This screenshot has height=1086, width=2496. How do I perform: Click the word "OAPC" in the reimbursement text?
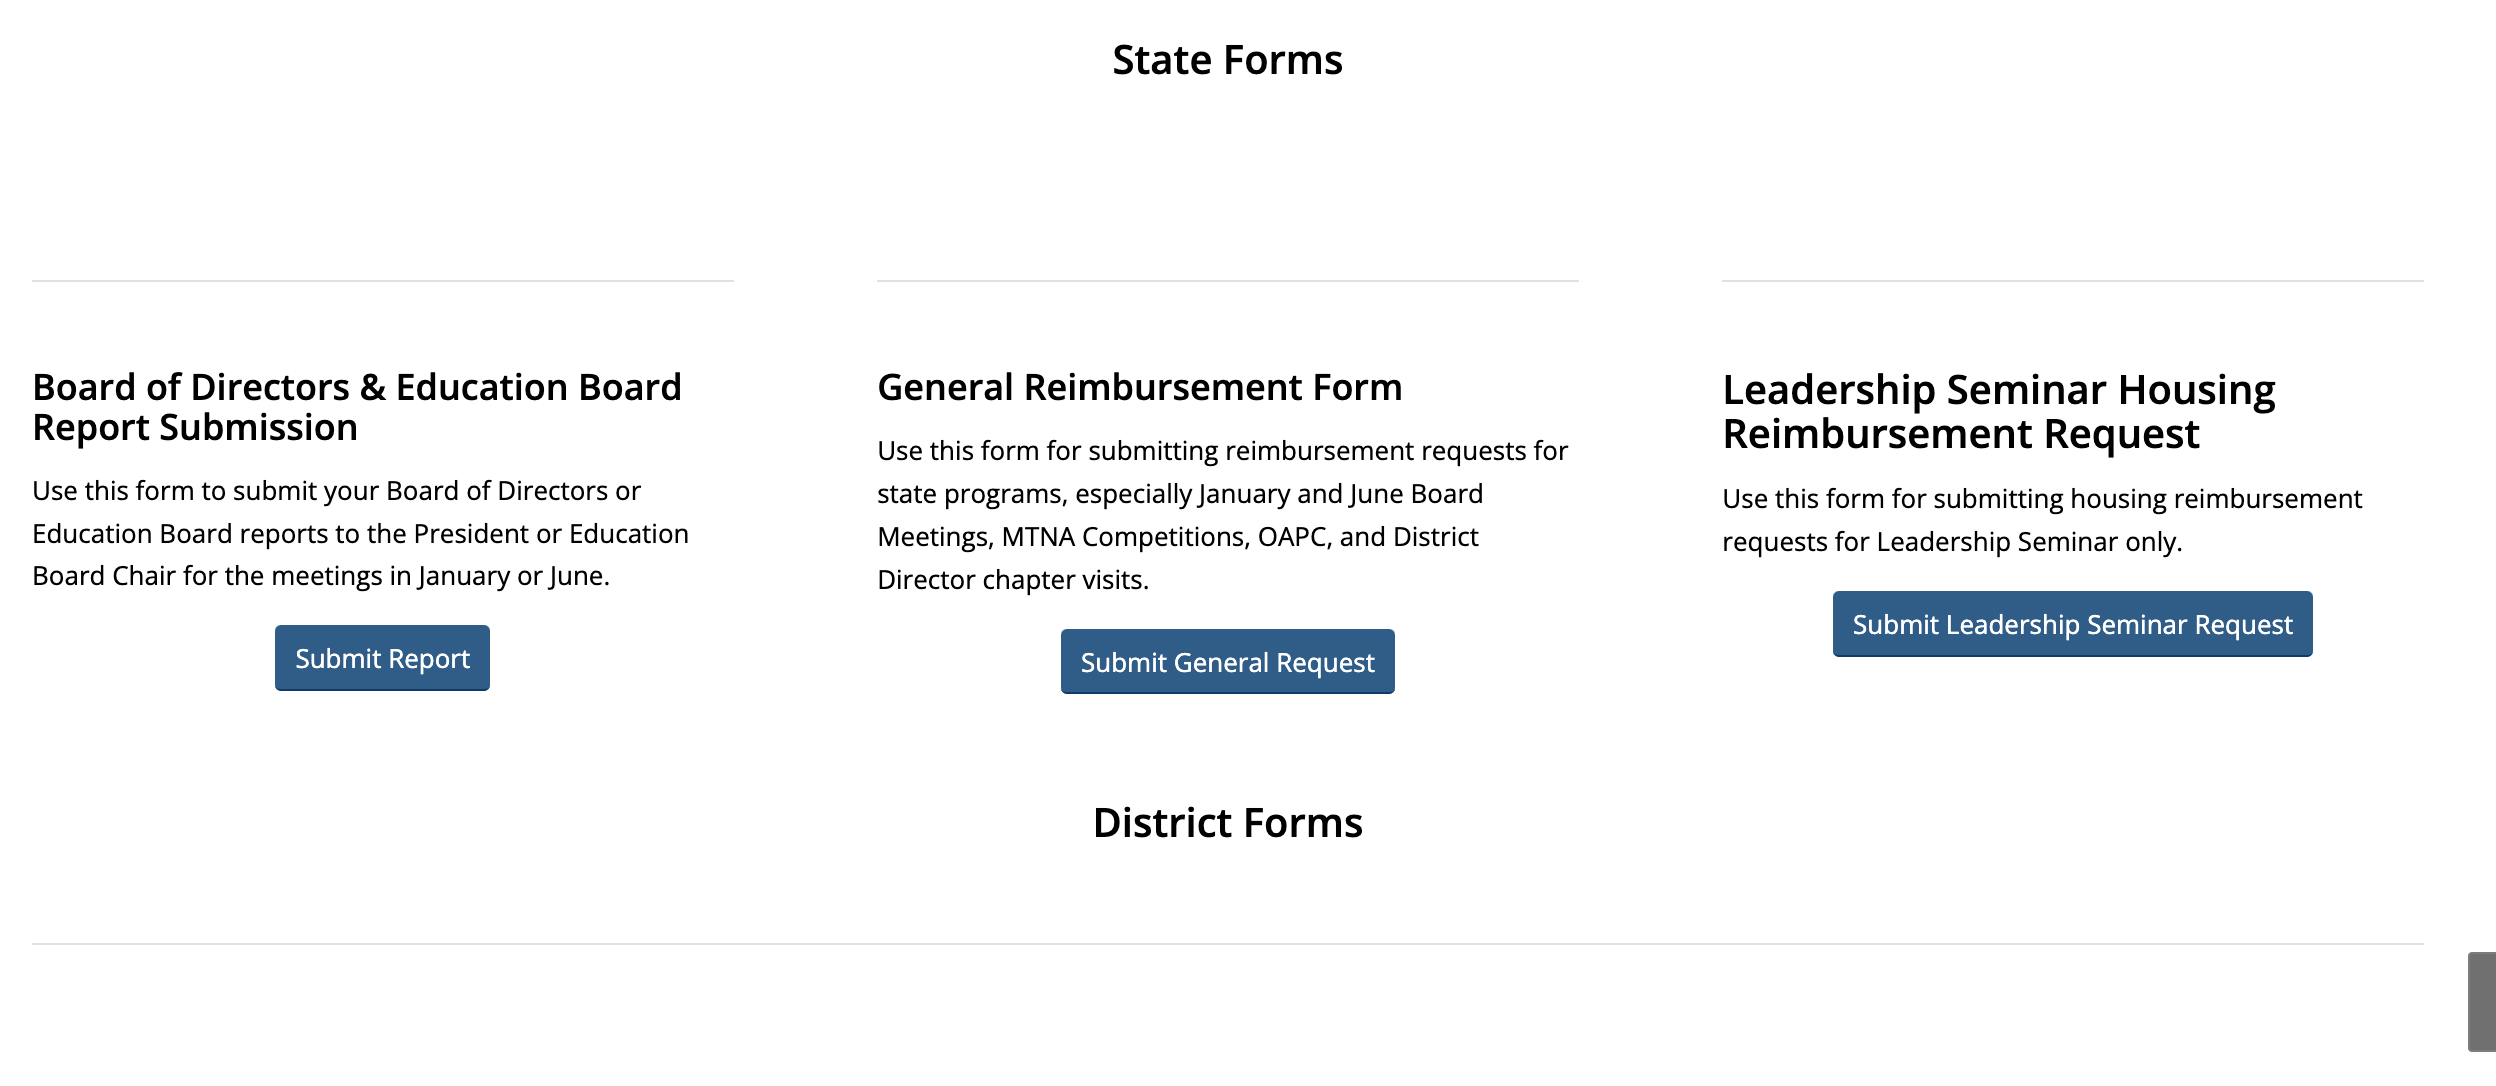coord(1294,537)
